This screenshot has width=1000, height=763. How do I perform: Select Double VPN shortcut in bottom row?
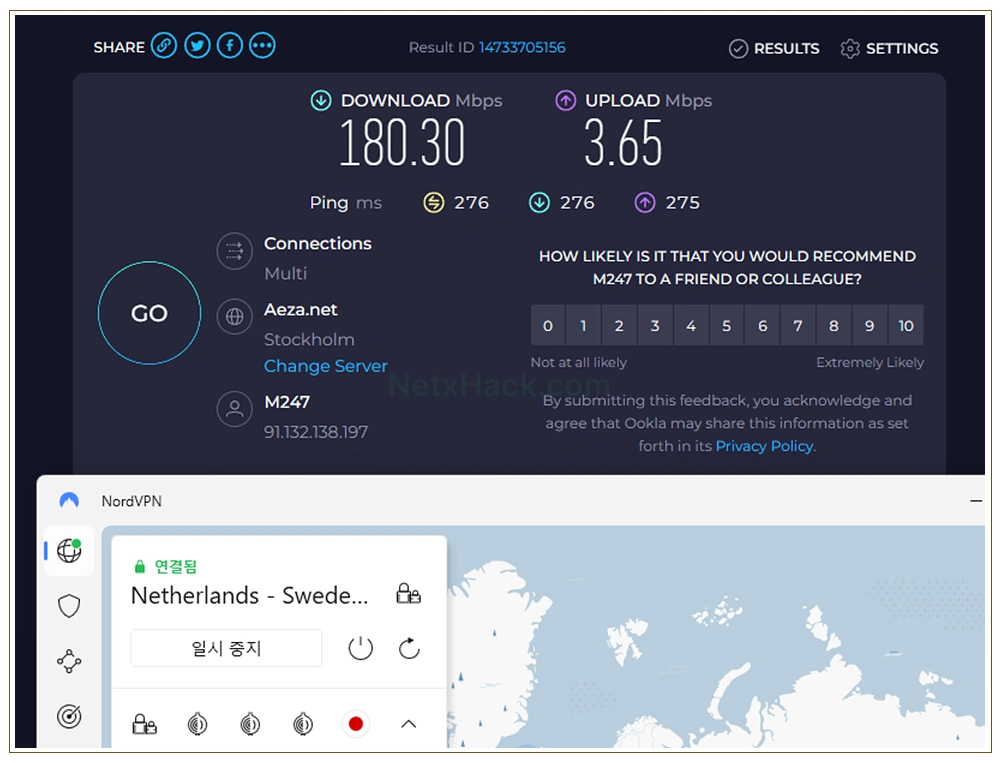144,724
